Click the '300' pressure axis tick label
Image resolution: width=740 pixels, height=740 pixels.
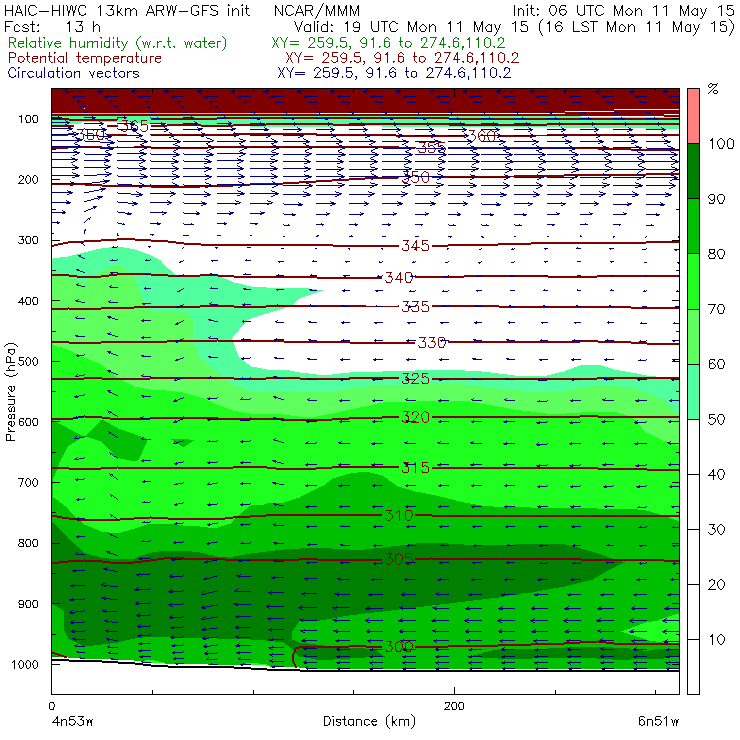[28, 240]
